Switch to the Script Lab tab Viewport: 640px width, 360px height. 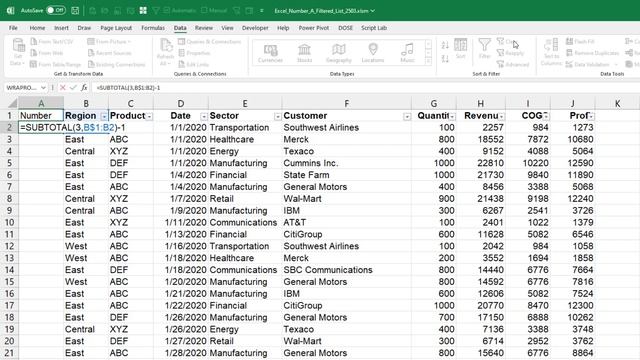tap(374, 28)
